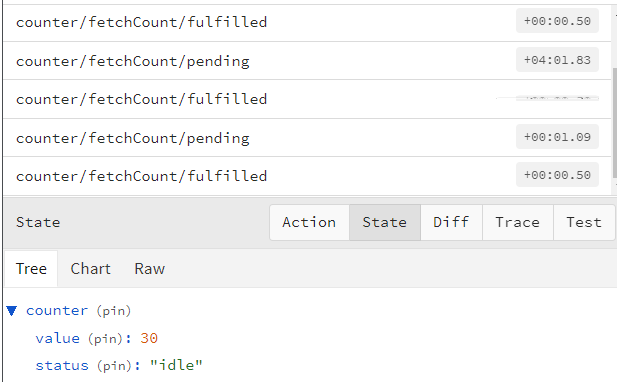Select pending action timed +04:01.83
The width and height of the screenshot is (617, 382).
coord(307,61)
